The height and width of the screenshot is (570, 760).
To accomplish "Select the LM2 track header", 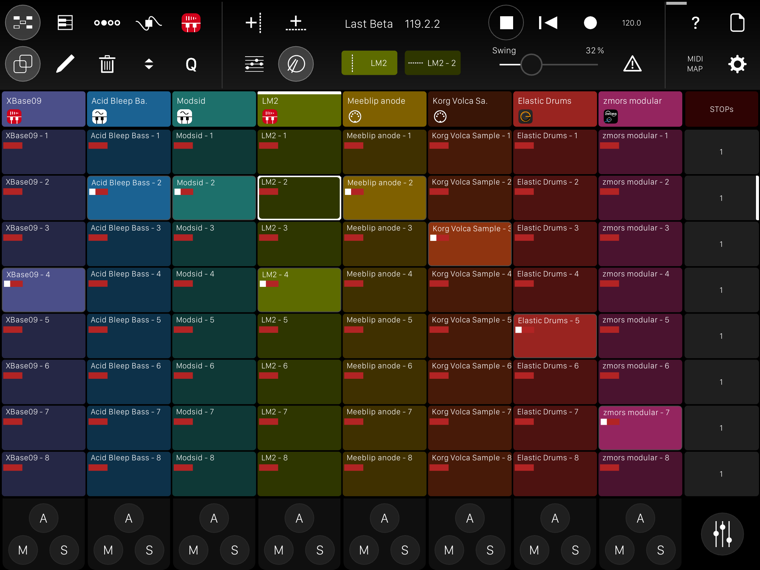I will point(299,109).
